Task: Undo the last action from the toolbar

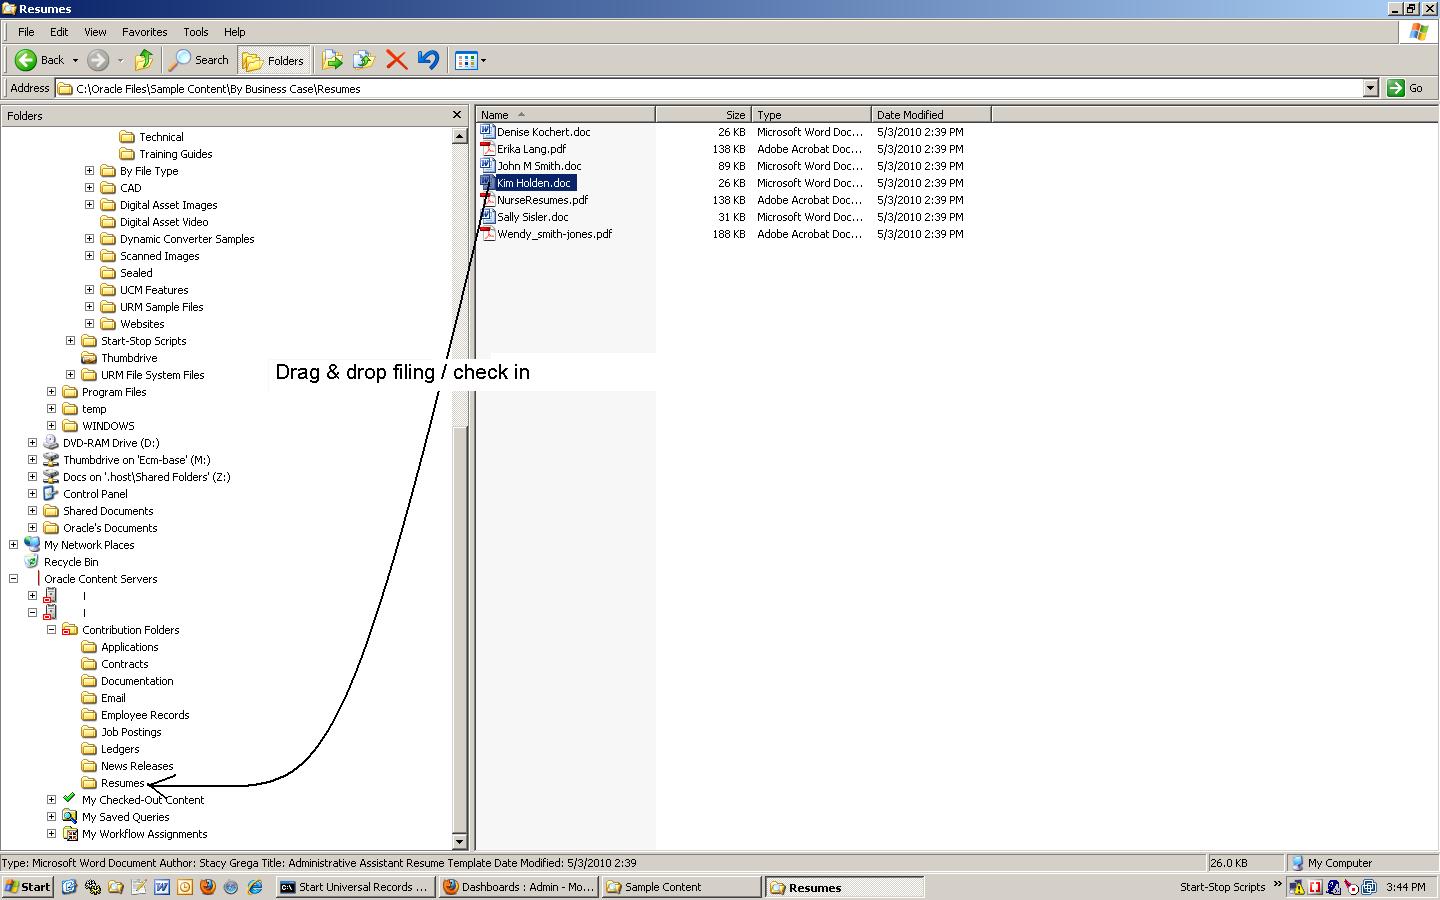Action: (428, 60)
